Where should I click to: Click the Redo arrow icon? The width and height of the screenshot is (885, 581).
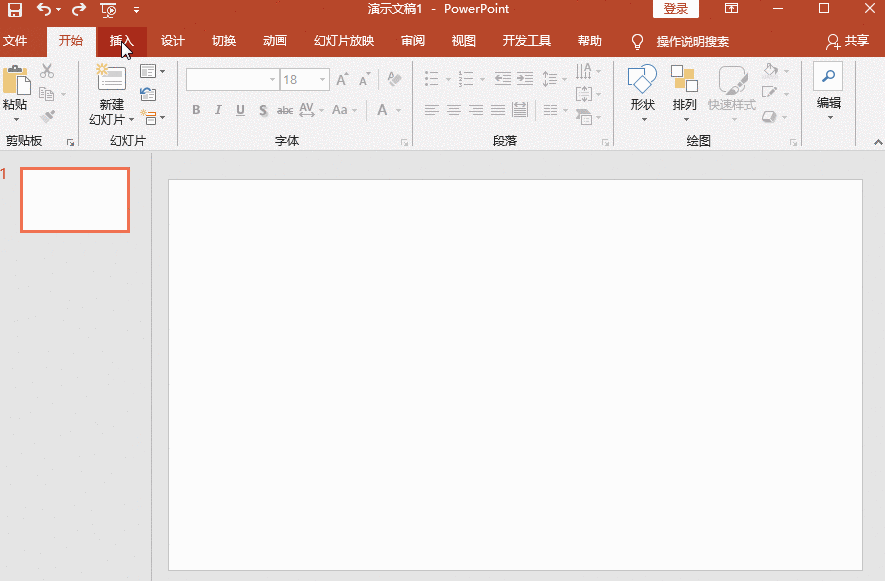[x=79, y=10]
